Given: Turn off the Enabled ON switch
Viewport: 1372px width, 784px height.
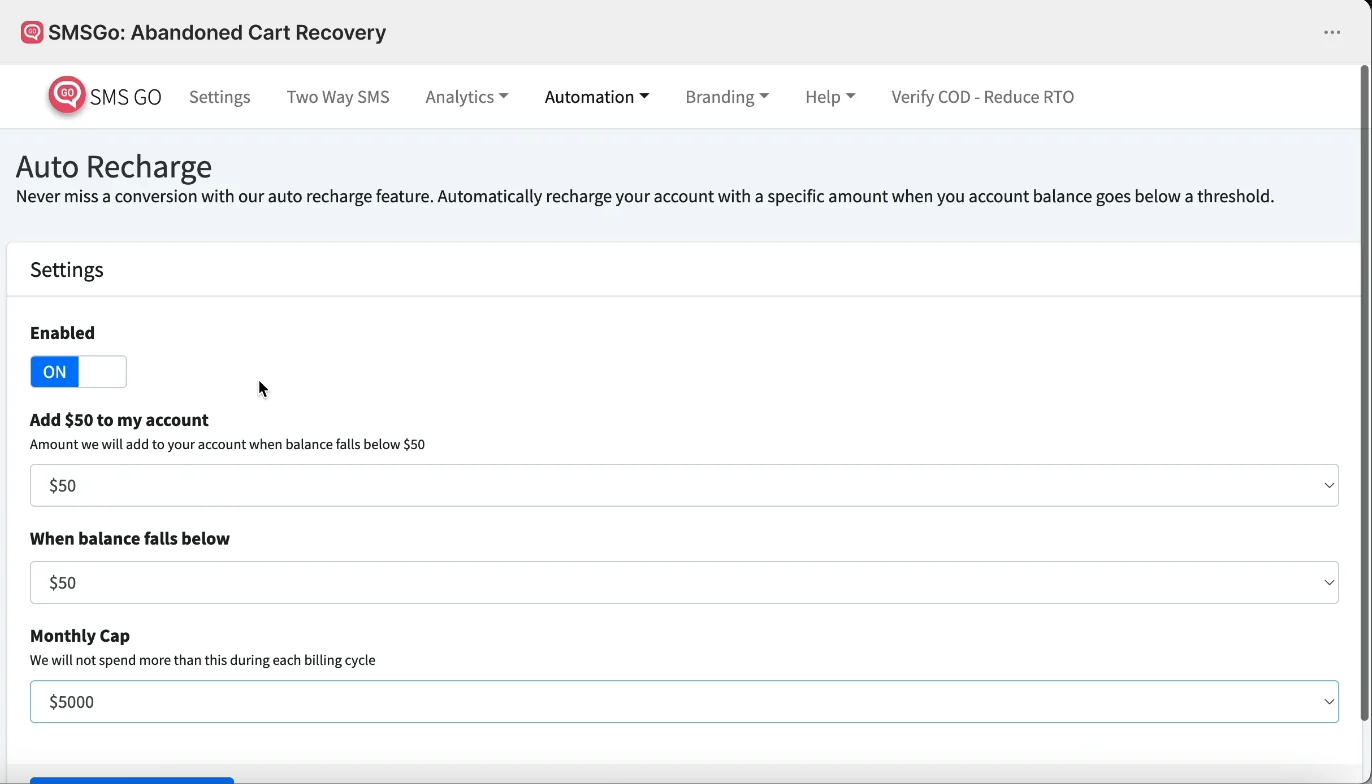Looking at the screenshot, I should point(78,372).
